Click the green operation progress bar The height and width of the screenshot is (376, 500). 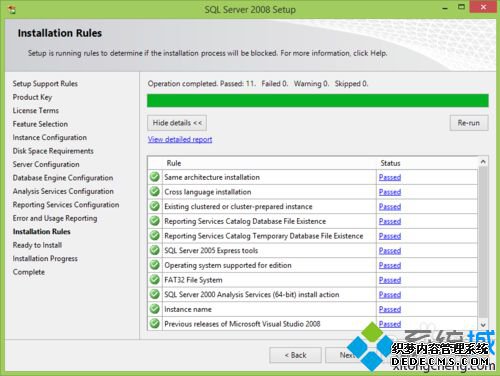(x=318, y=100)
